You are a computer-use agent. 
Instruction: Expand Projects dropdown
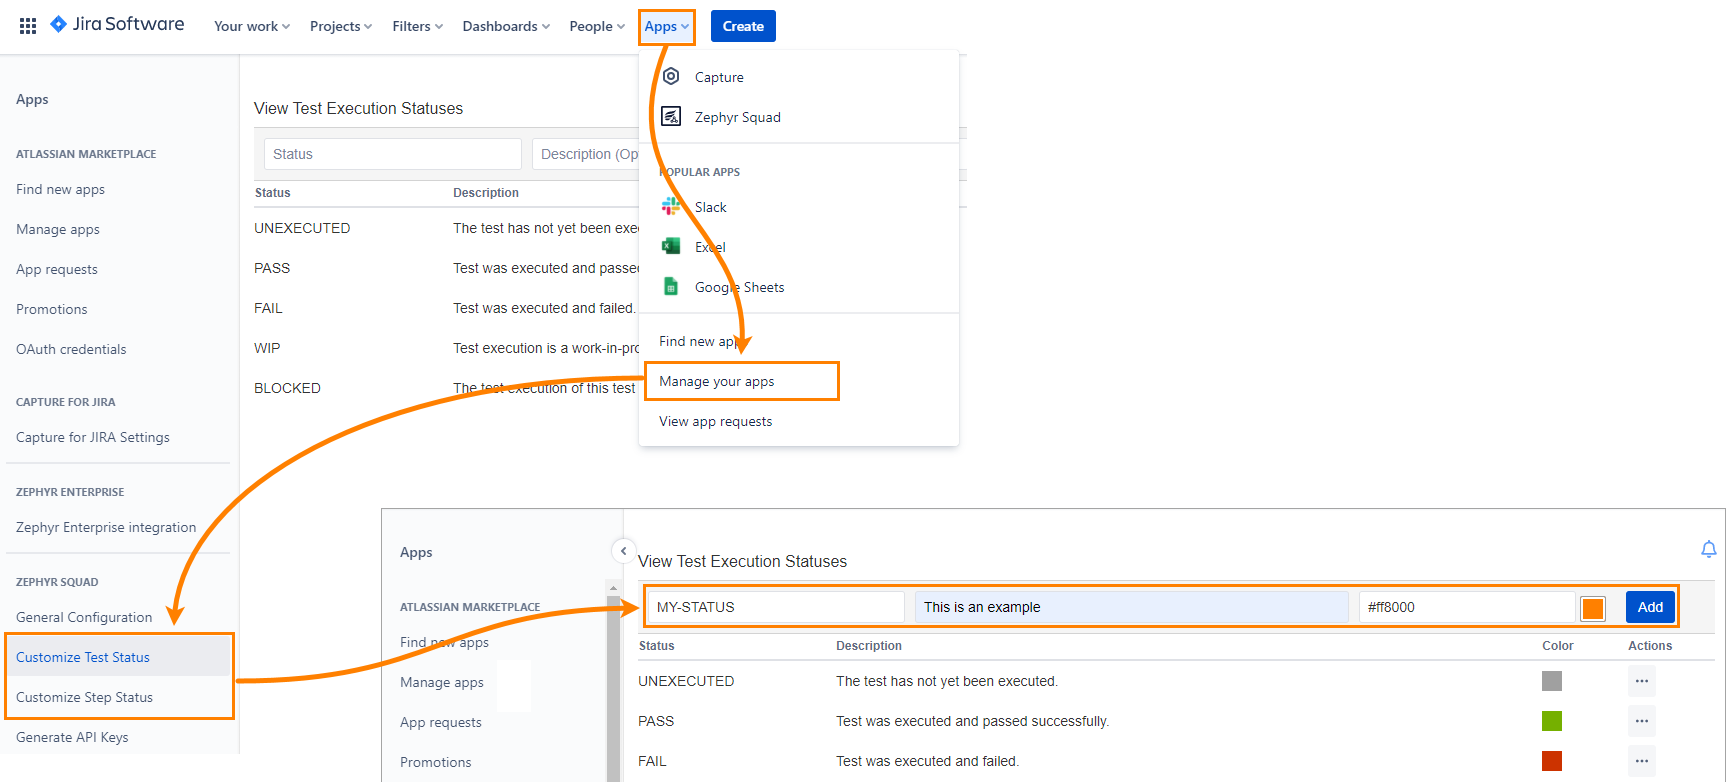click(341, 26)
